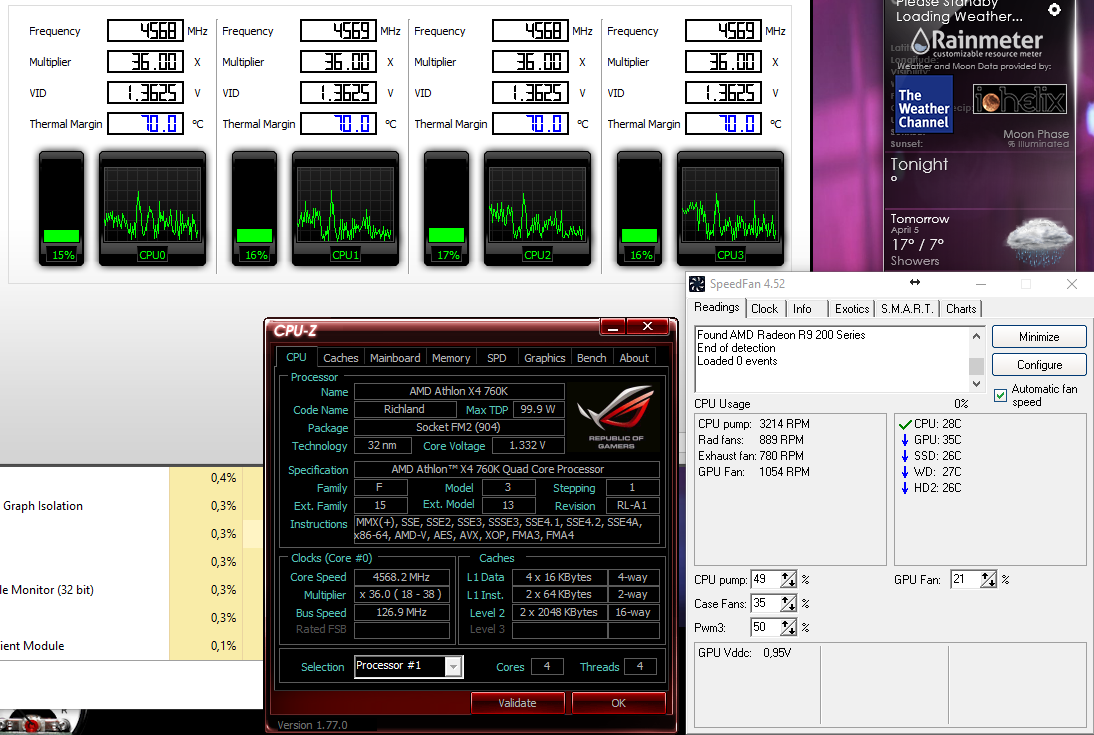Open the Graphics tab in CPU-Z
The height and width of the screenshot is (735, 1094).
pos(544,358)
